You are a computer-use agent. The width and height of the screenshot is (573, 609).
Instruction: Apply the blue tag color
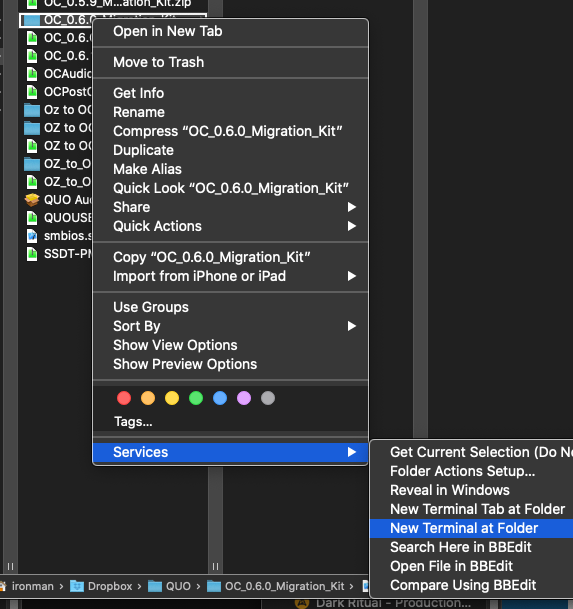point(220,398)
